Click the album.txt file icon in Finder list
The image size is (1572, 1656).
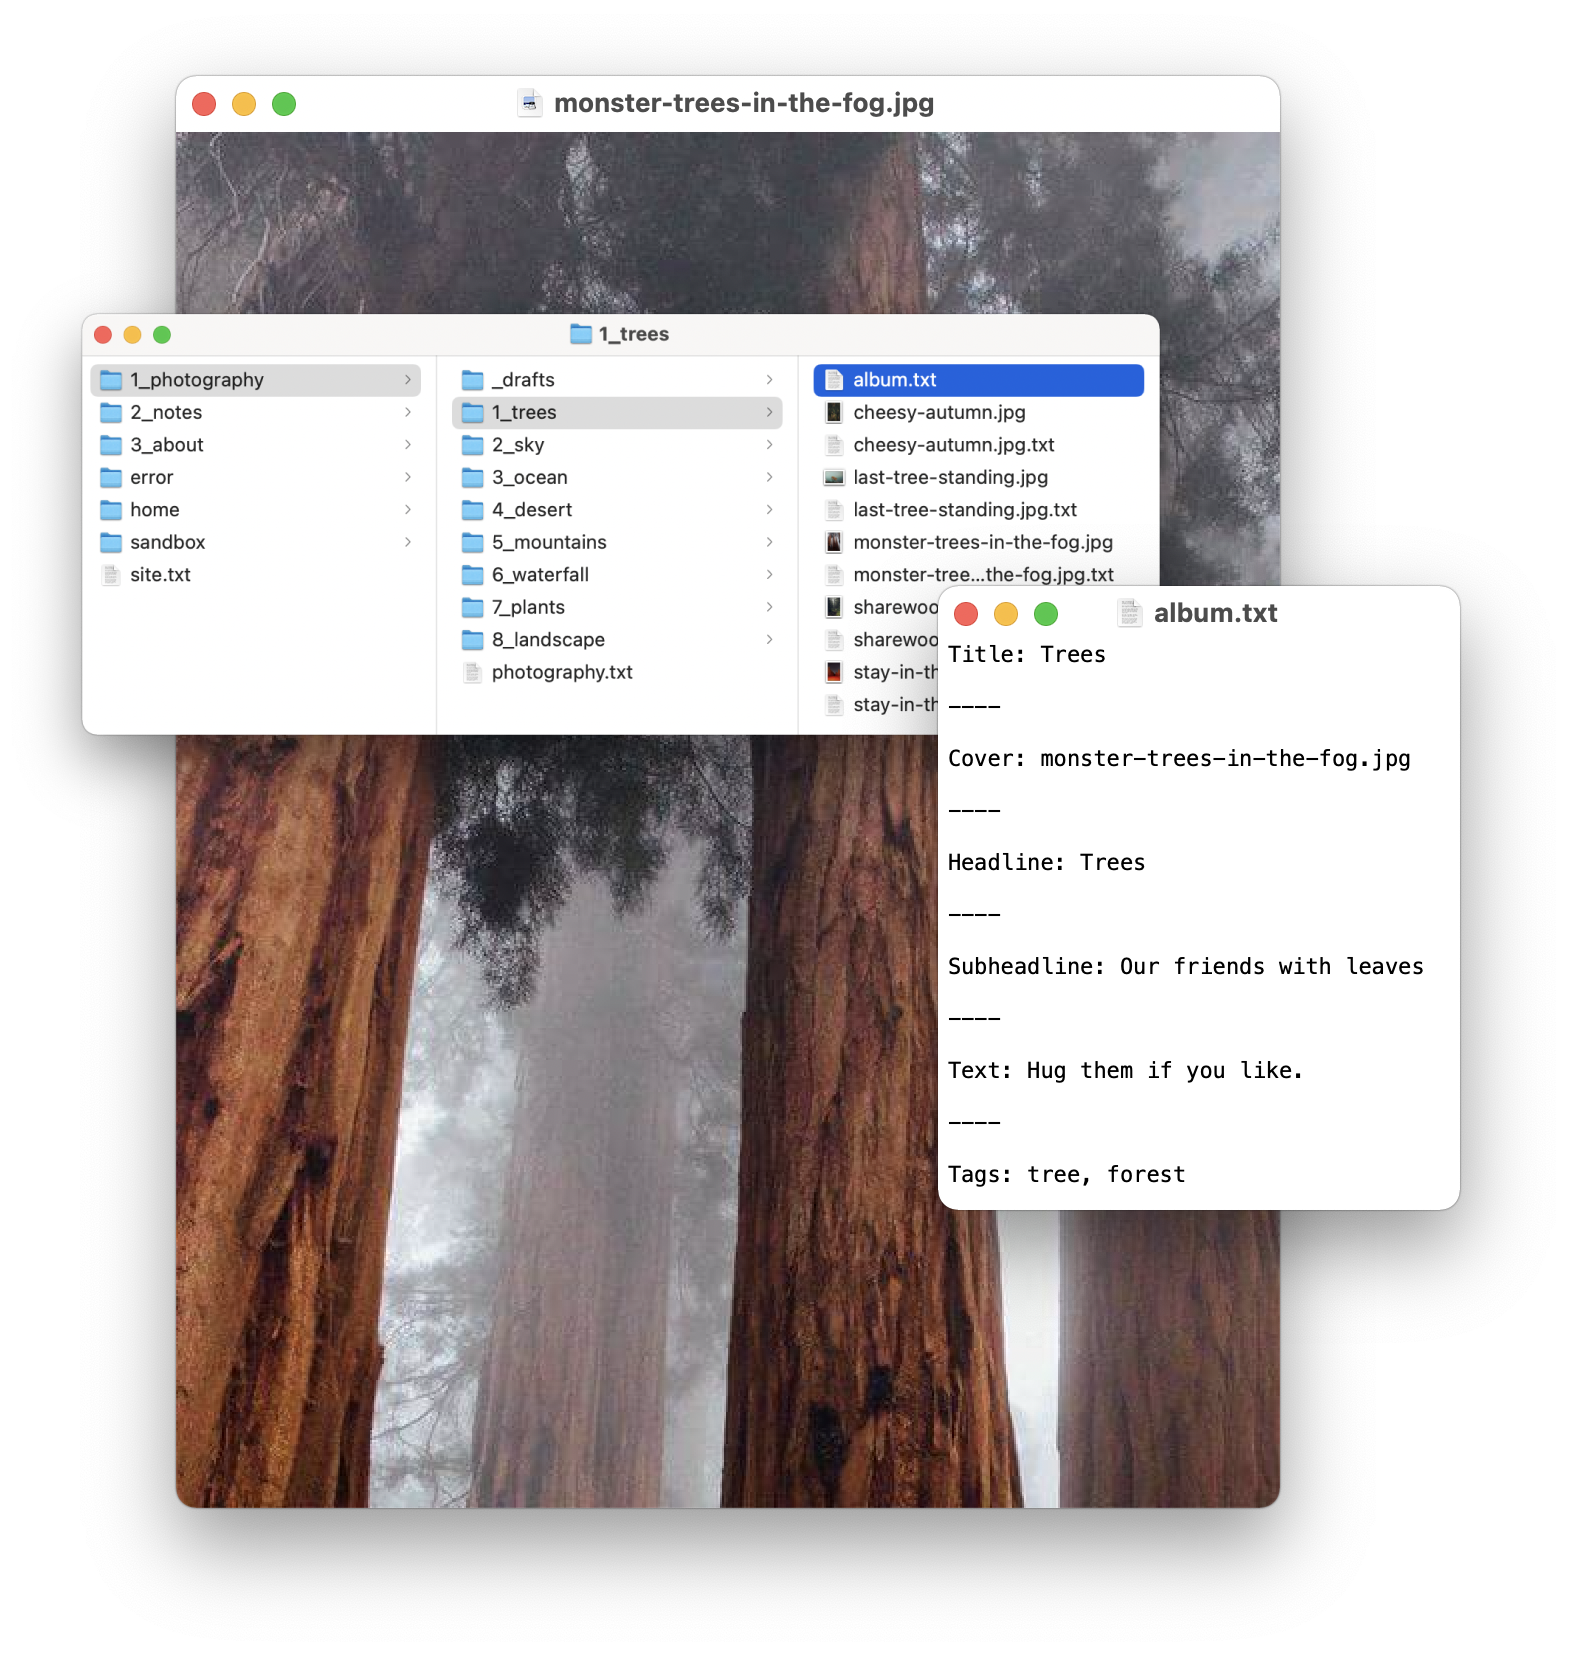pyautogui.click(x=834, y=380)
